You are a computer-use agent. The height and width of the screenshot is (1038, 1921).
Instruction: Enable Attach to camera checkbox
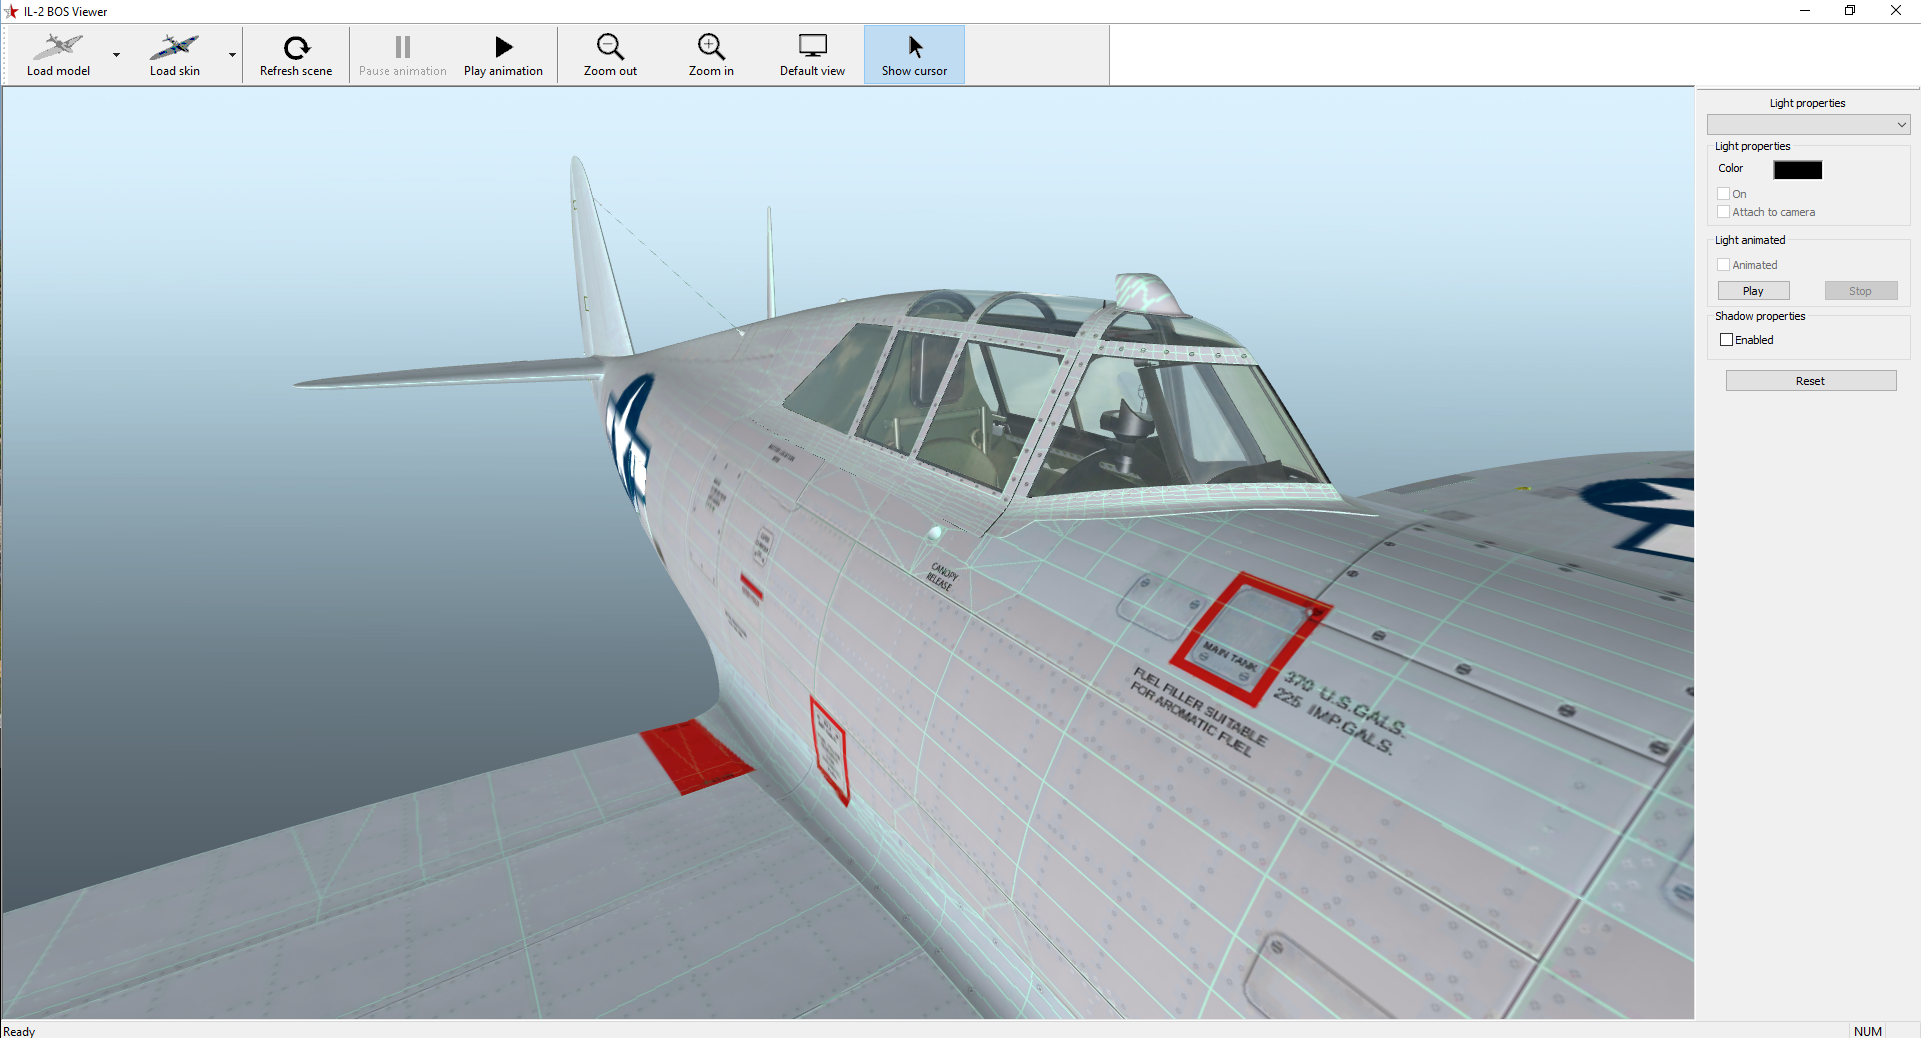(1724, 212)
